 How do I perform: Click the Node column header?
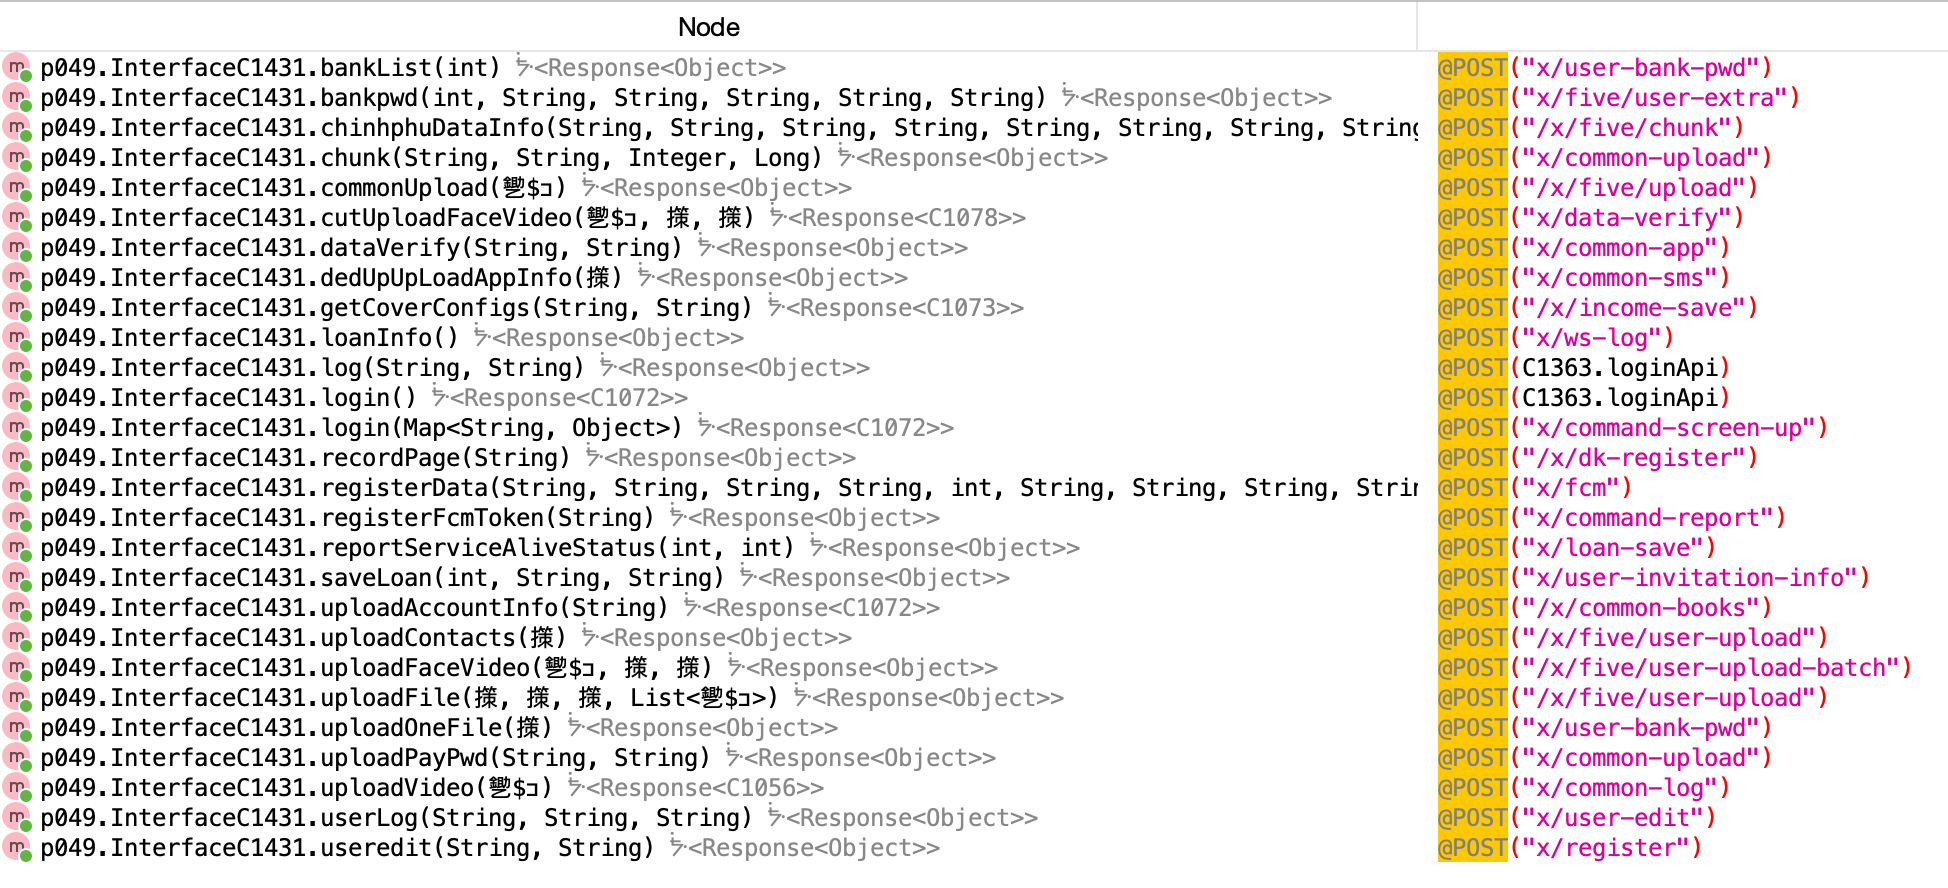tap(709, 27)
